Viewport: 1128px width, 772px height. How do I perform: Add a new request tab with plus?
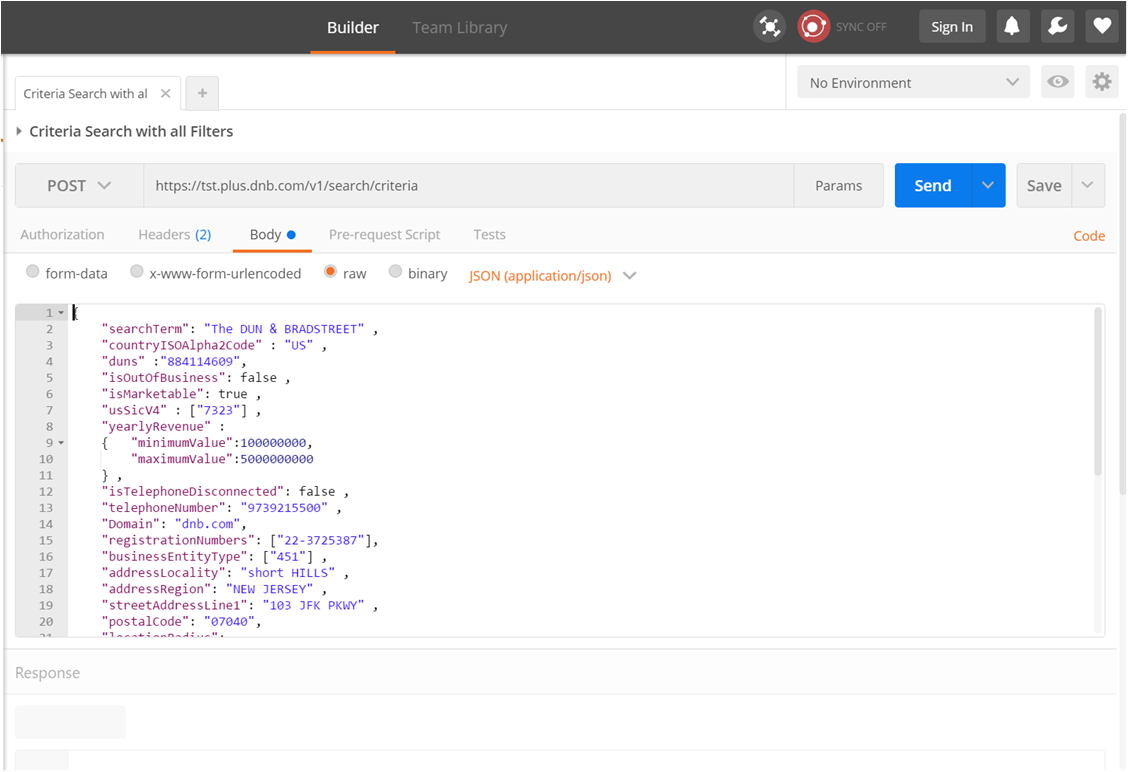202,94
